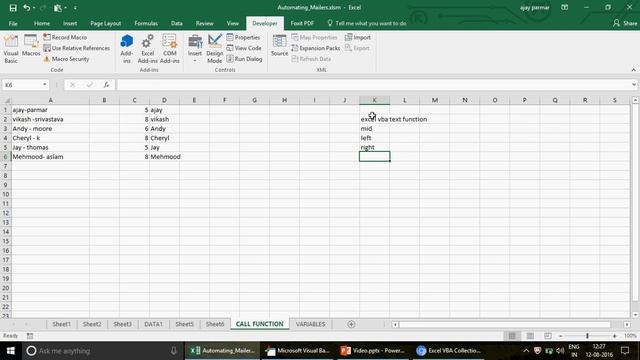
Task: Customize the Quick Access Toolbar dropdown
Action: click(x=75, y=8)
